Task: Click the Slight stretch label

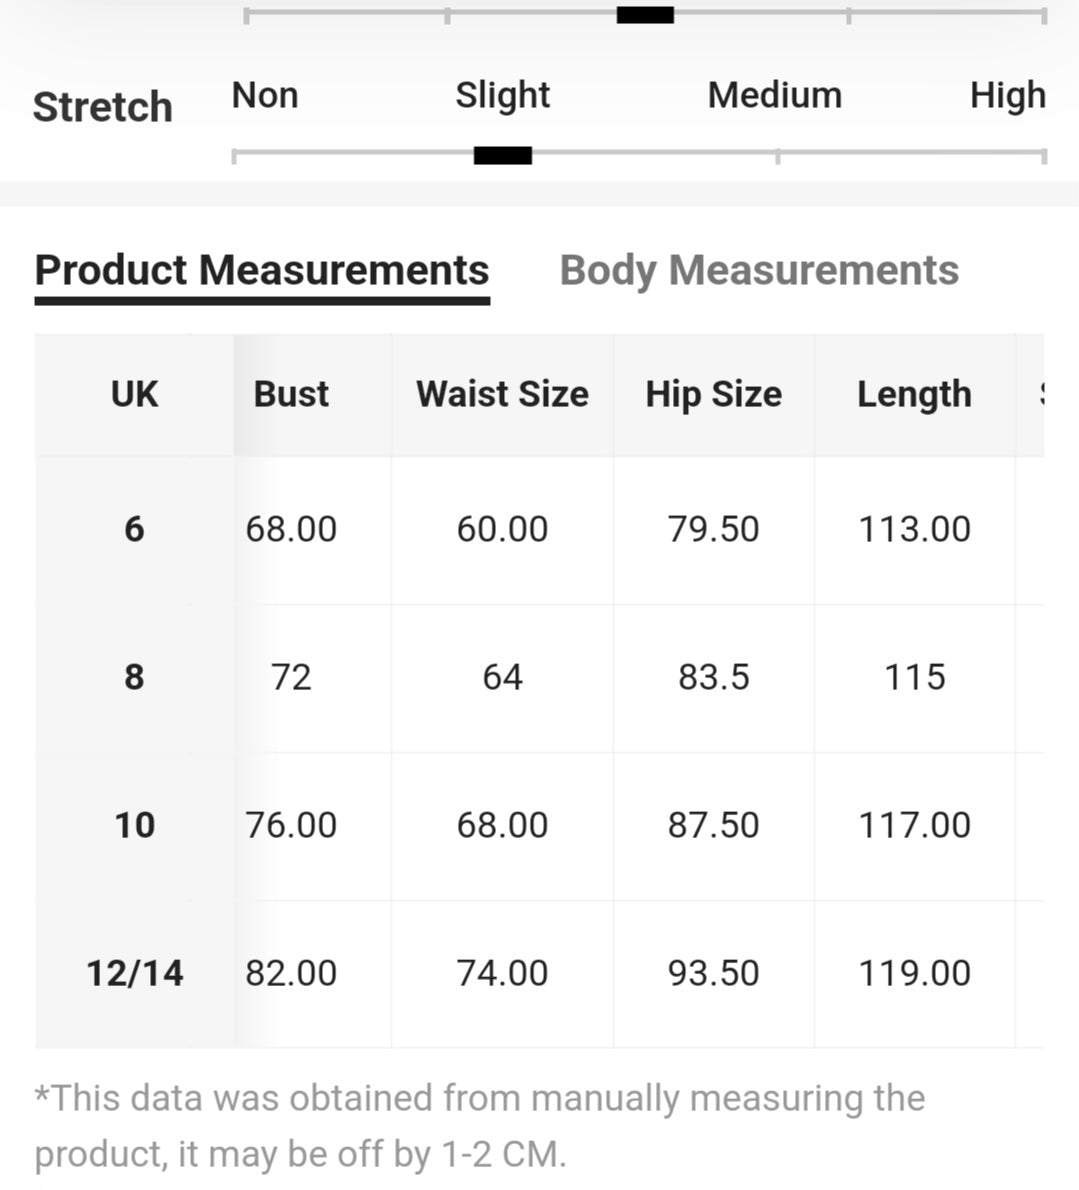Action: 502,96
